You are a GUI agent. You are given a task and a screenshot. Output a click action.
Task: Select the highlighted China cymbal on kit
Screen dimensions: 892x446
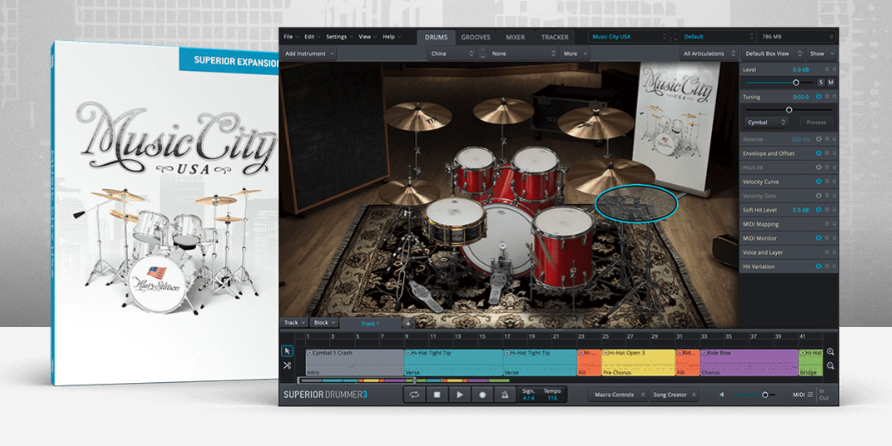tap(637, 203)
